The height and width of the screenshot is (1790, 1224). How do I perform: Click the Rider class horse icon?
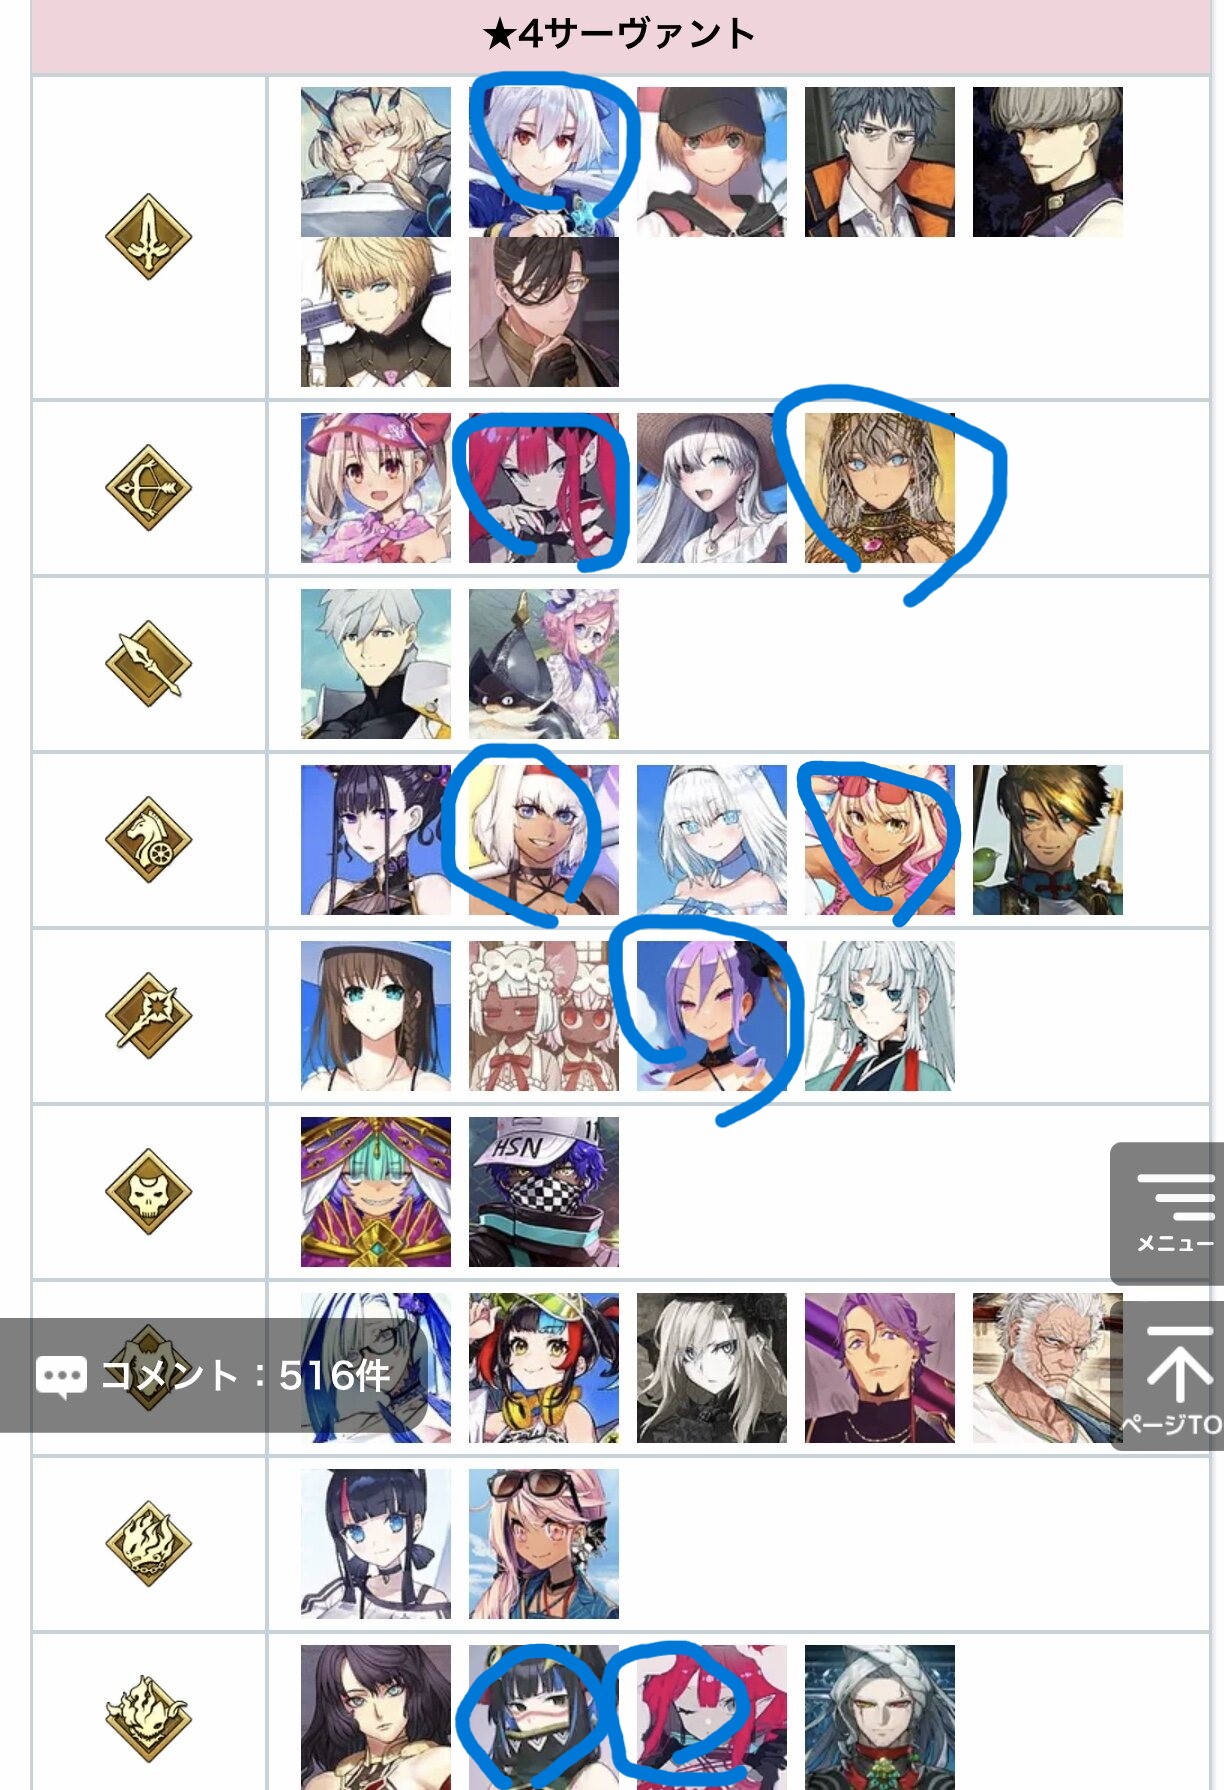tap(148, 840)
